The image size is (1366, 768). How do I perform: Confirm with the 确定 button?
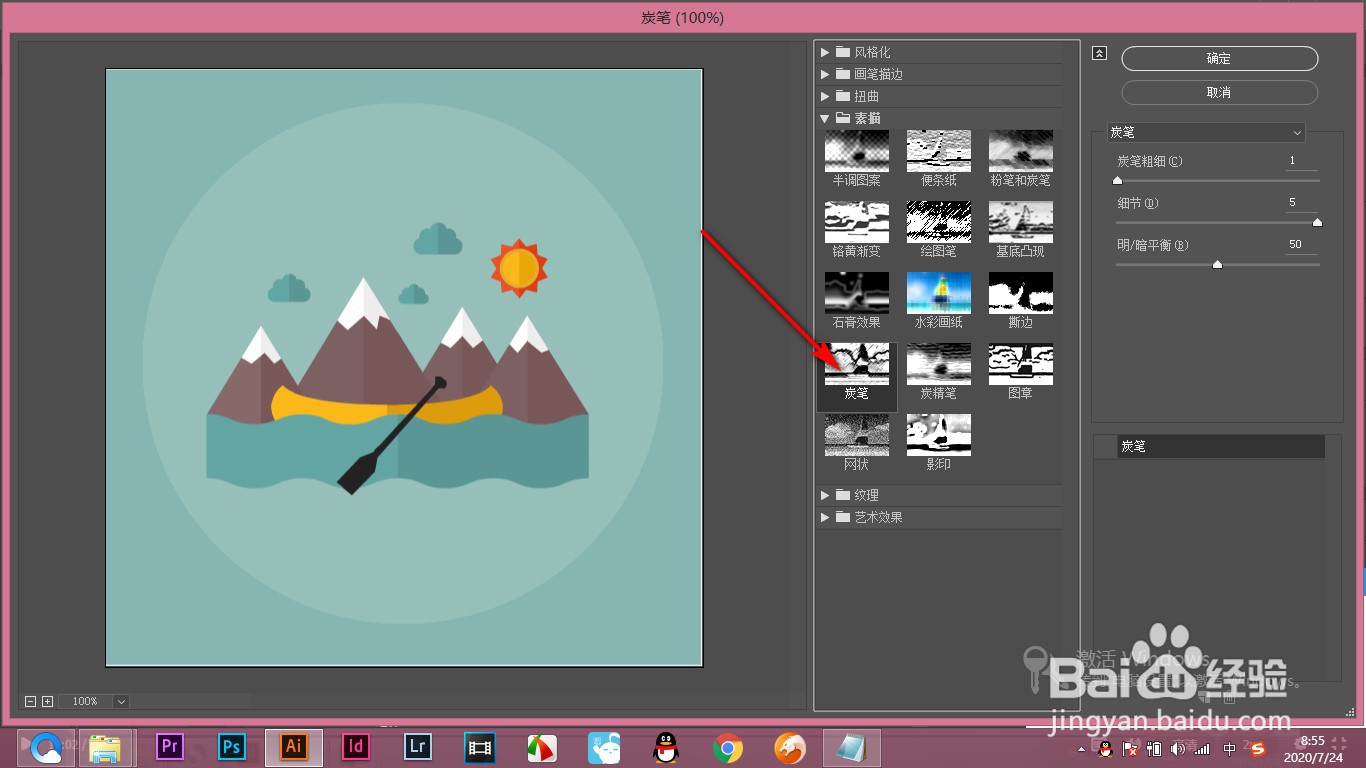click(x=1219, y=59)
